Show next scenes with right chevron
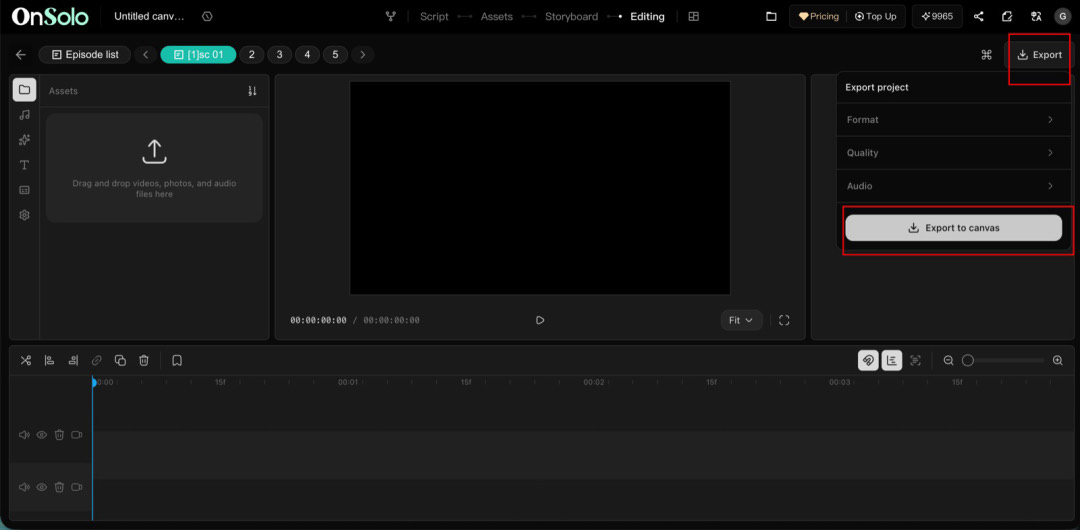The width and height of the screenshot is (1080, 530). pyautogui.click(x=363, y=54)
